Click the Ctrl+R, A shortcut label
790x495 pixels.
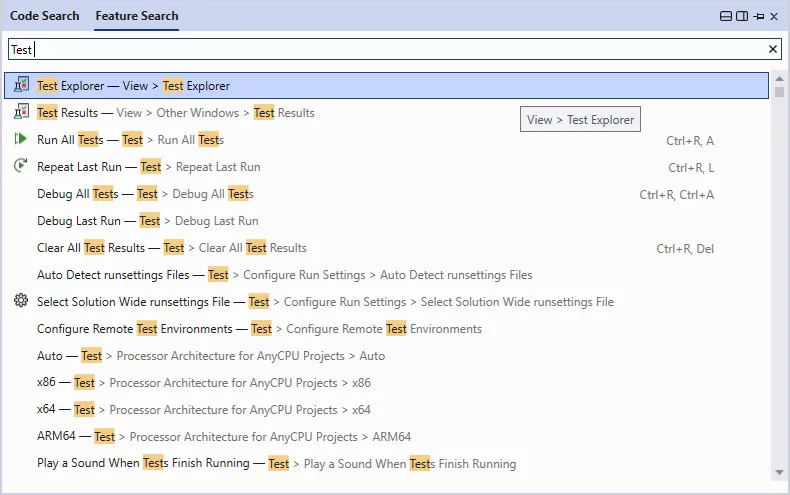690,141
